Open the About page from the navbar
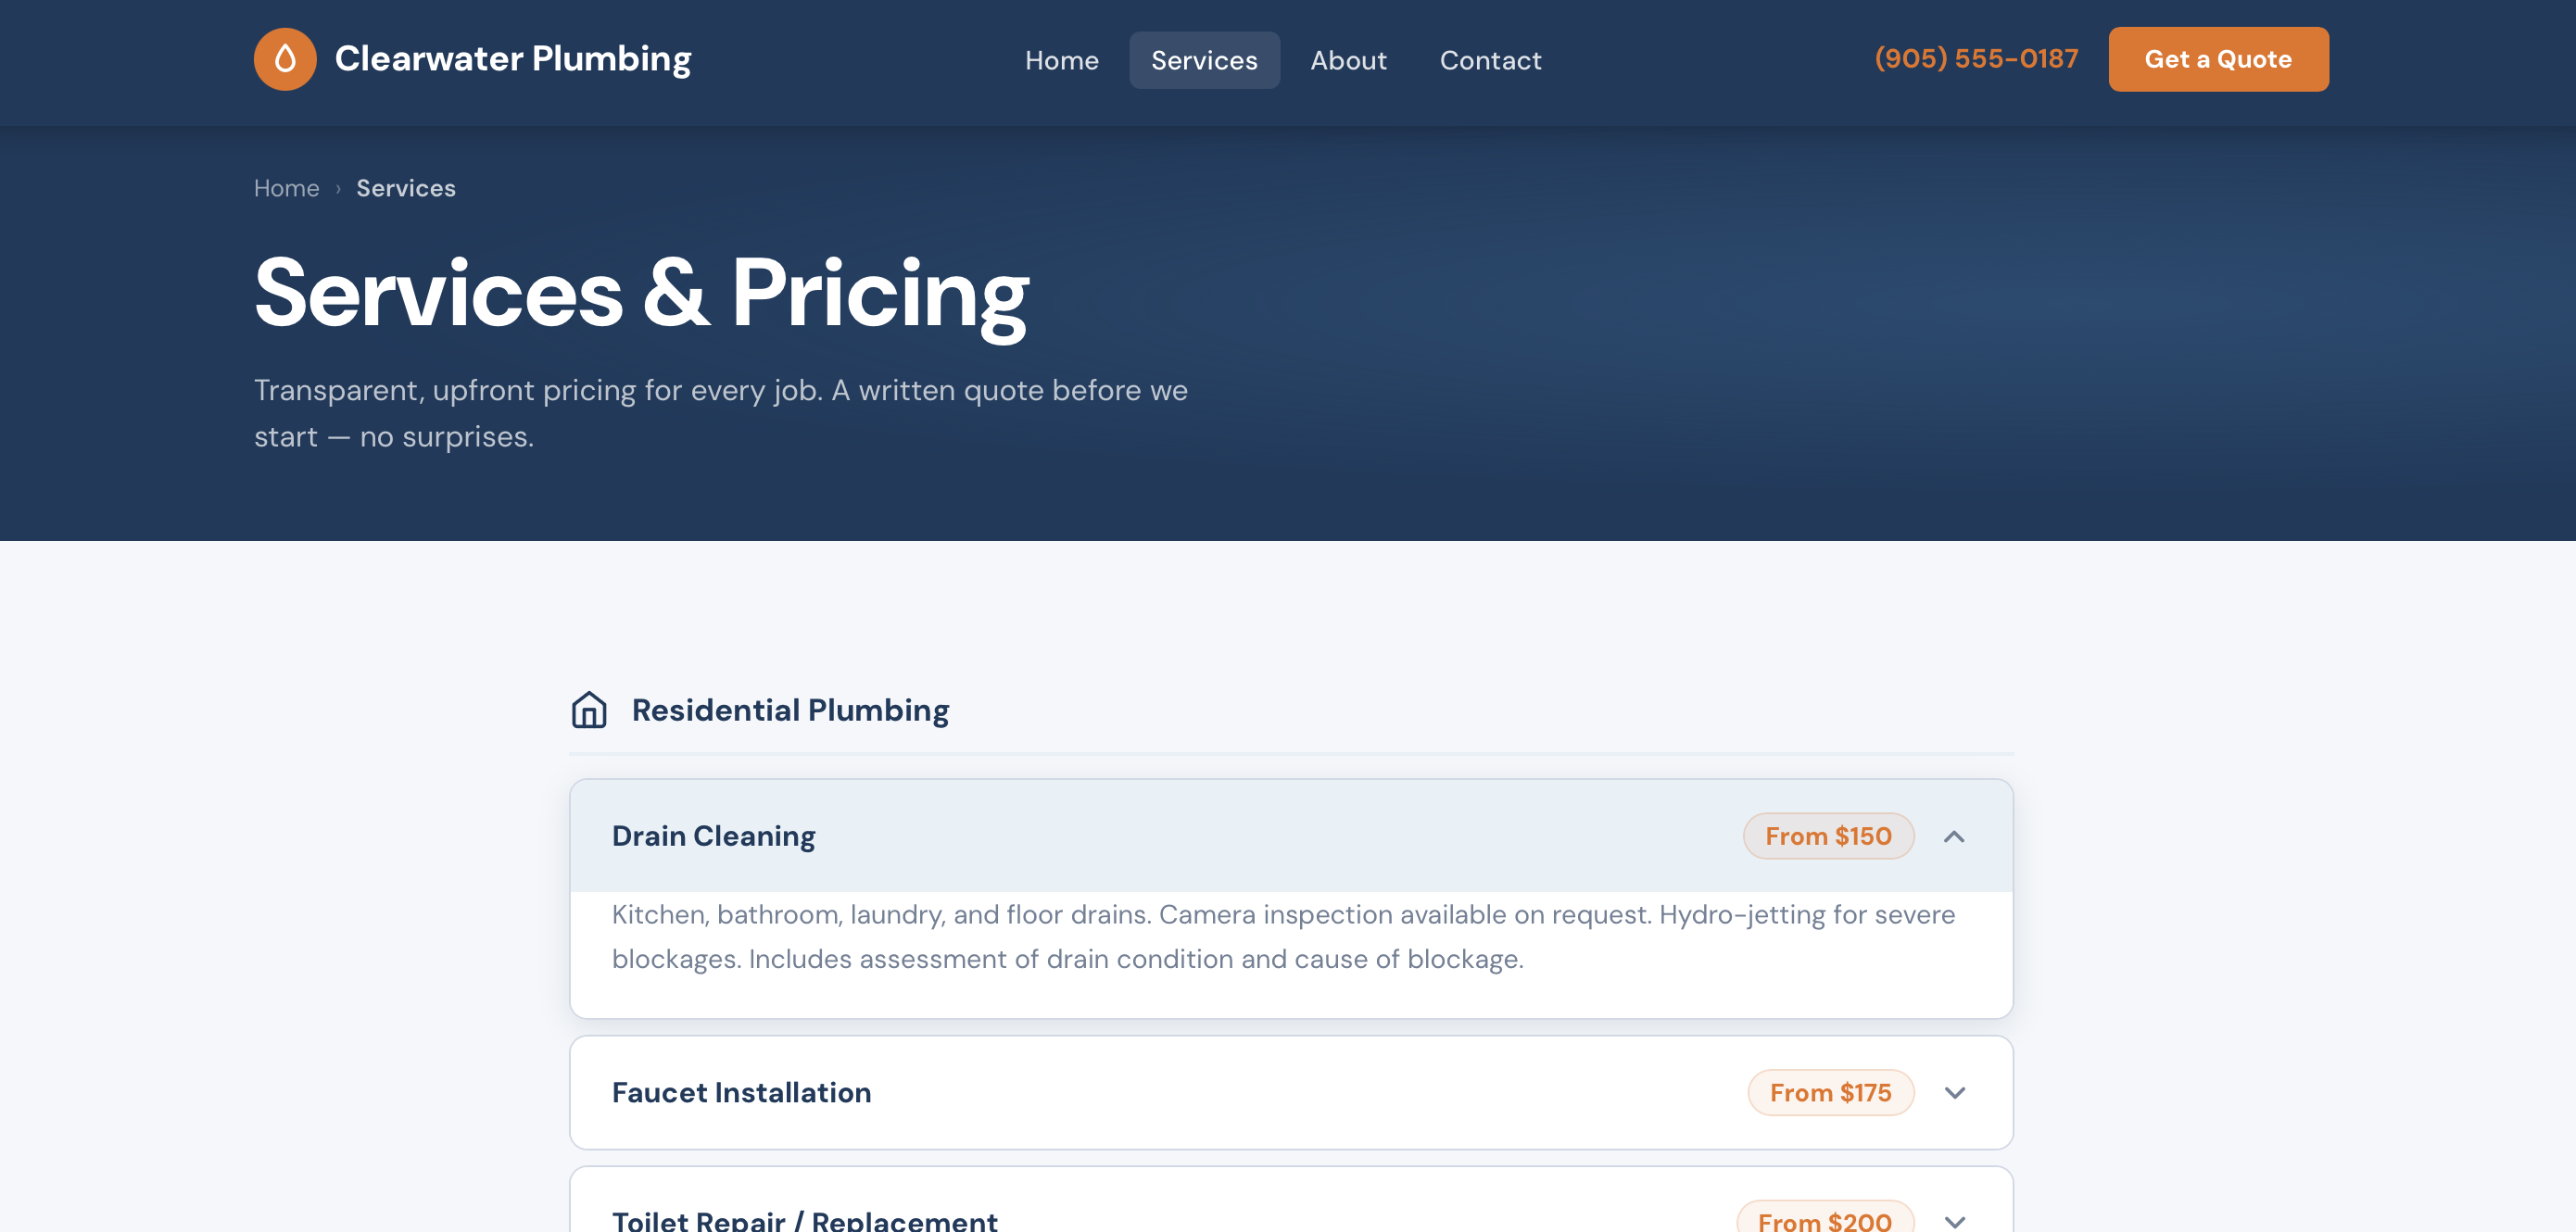 1348,60
